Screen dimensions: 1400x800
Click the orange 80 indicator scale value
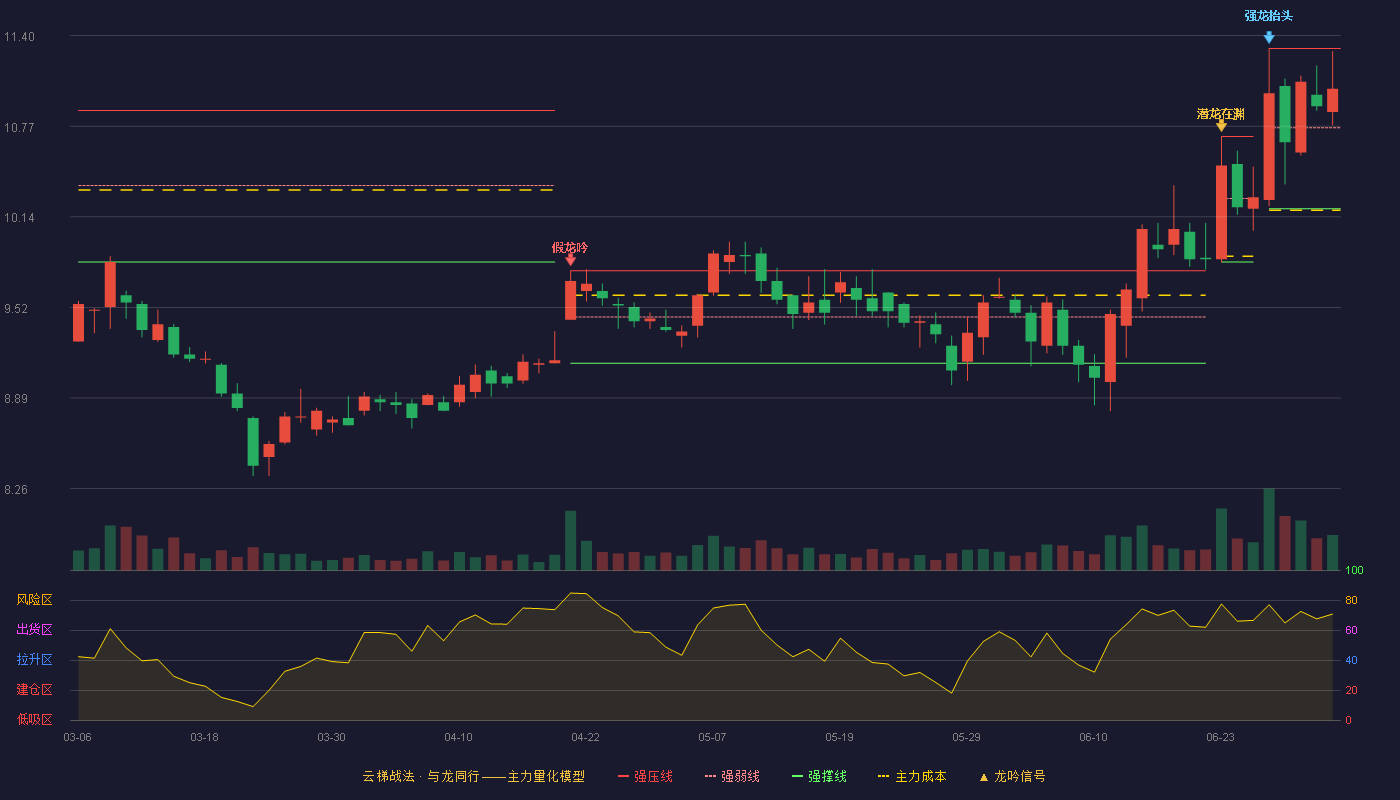(1351, 600)
